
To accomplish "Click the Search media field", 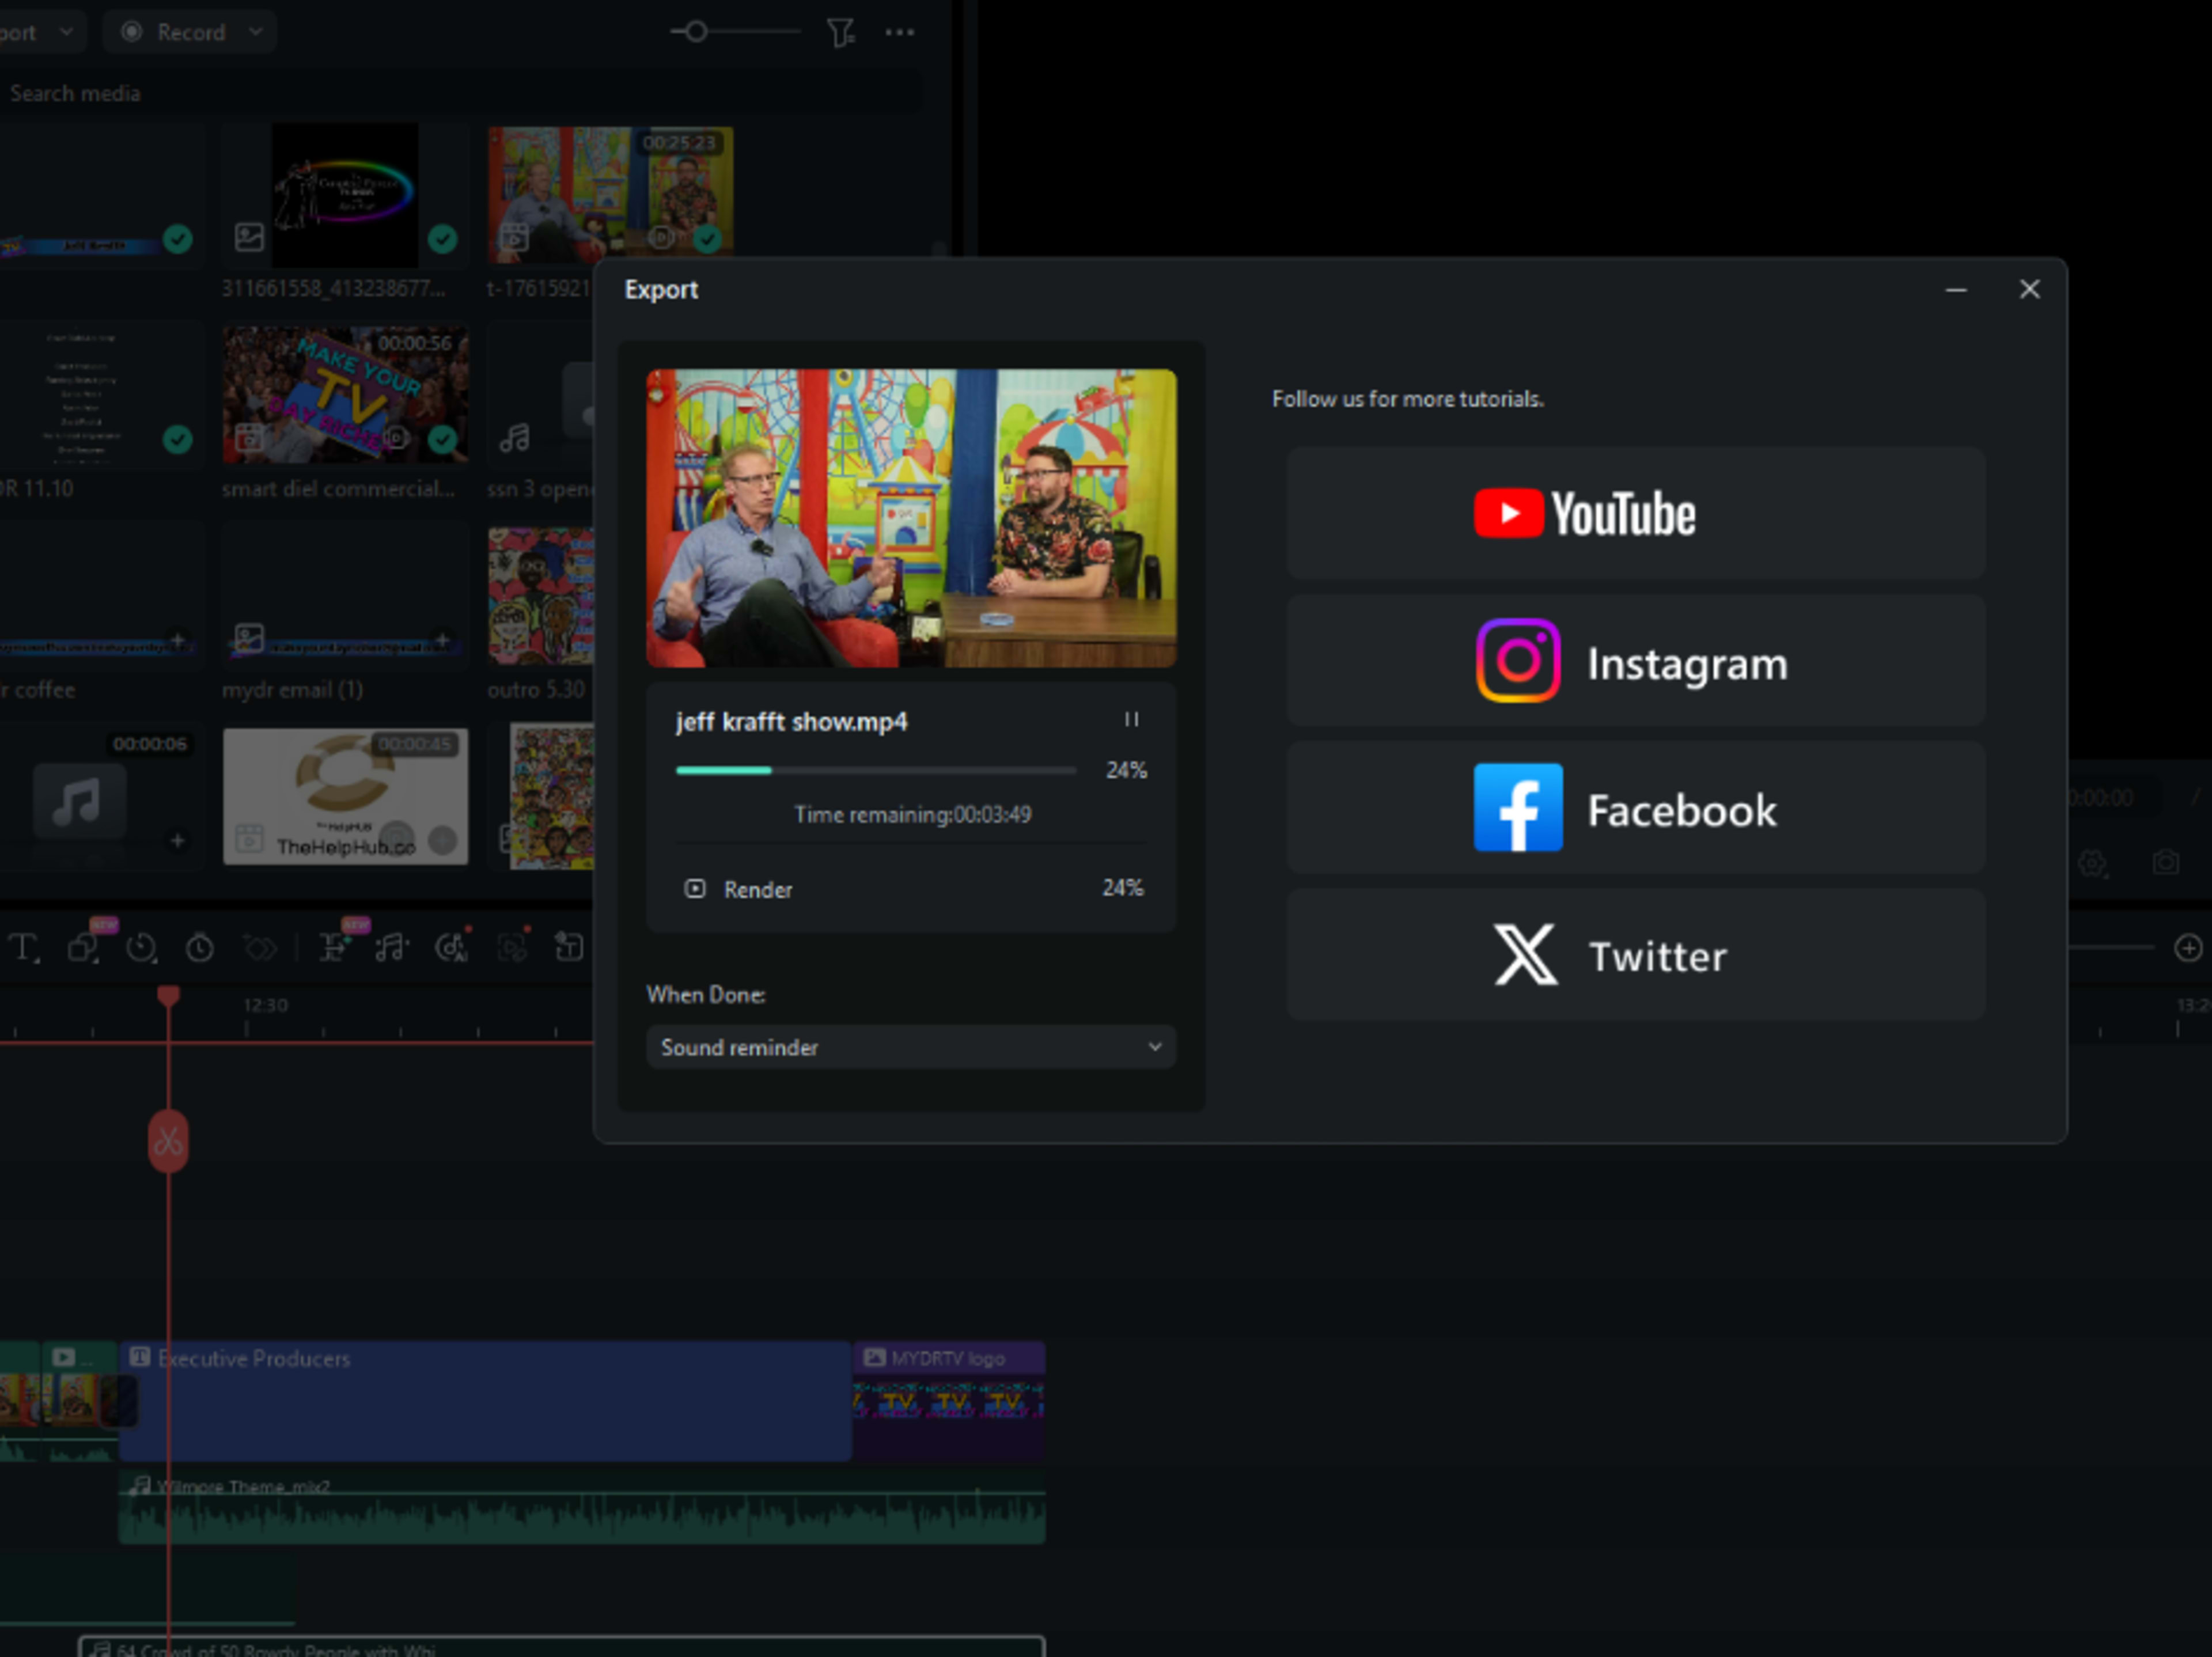I will (x=460, y=93).
